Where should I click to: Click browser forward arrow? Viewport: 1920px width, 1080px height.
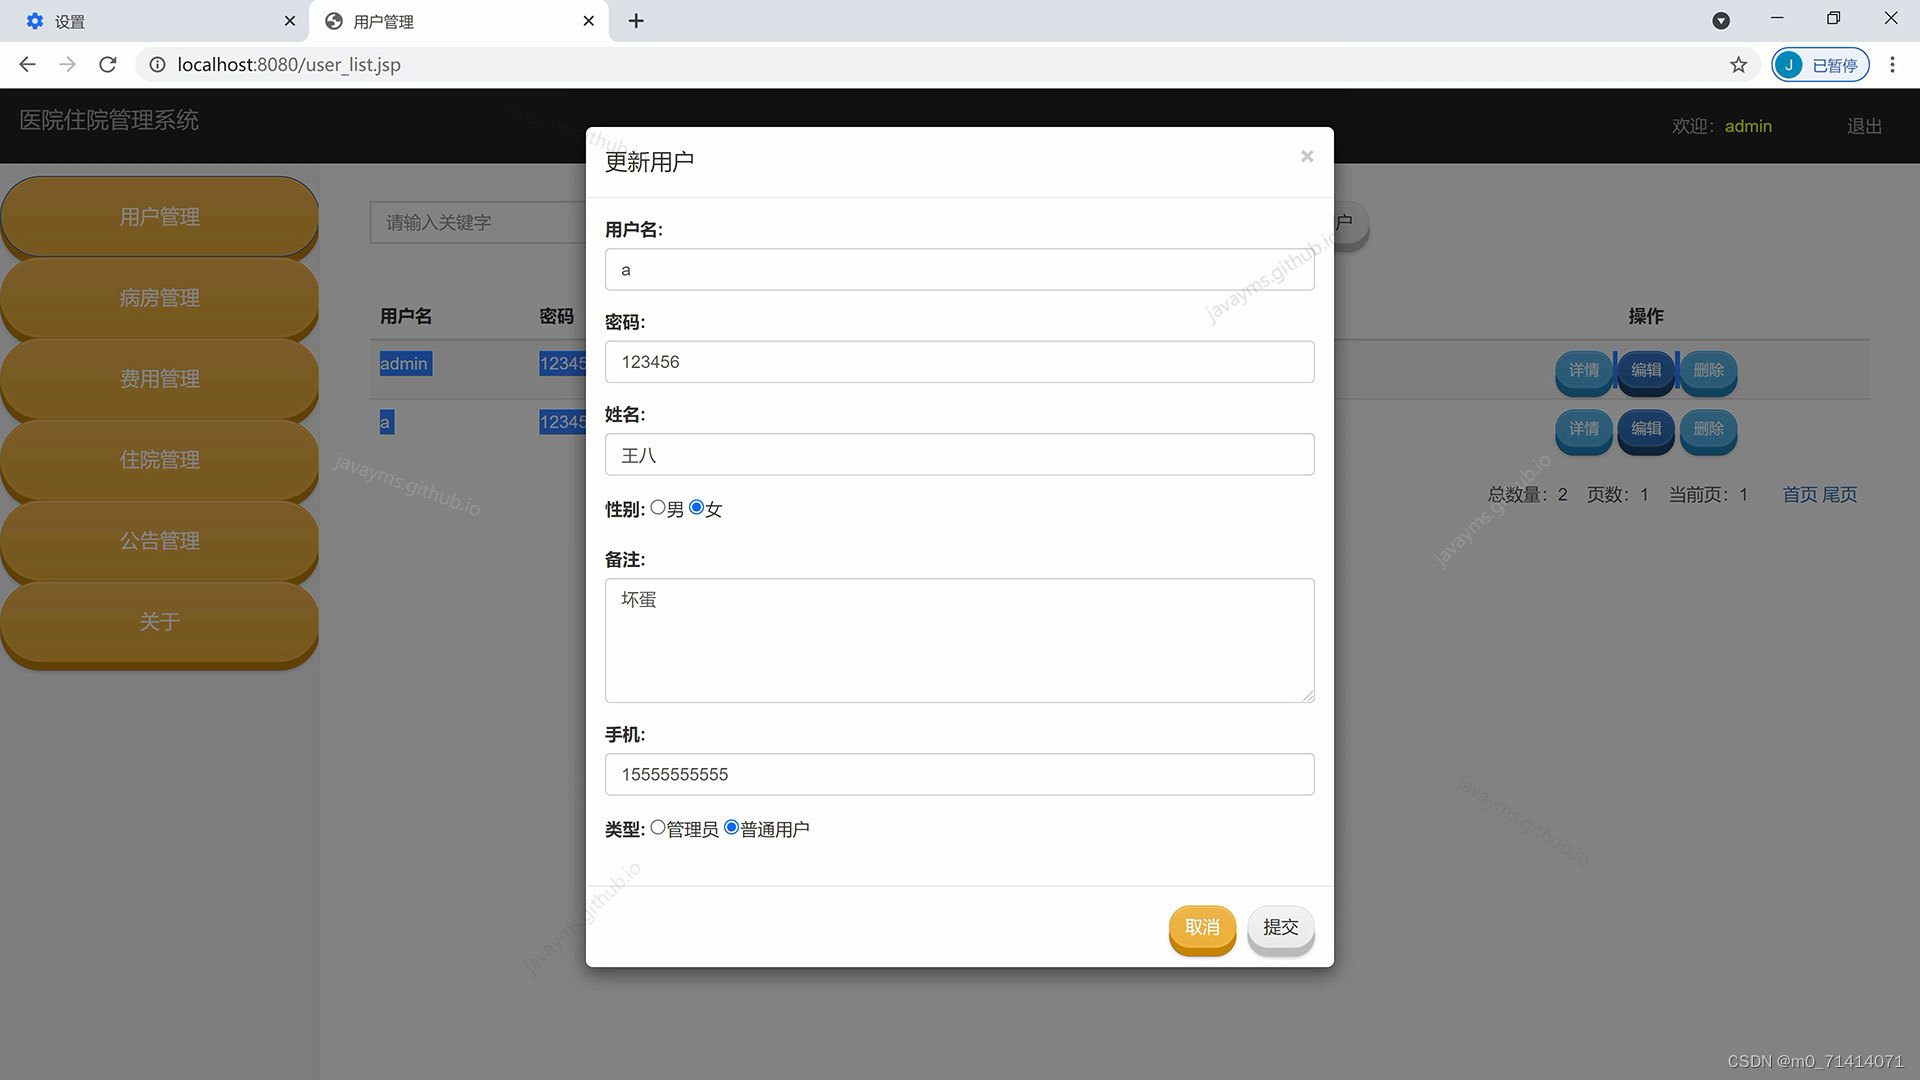pyautogui.click(x=67, y=65)
